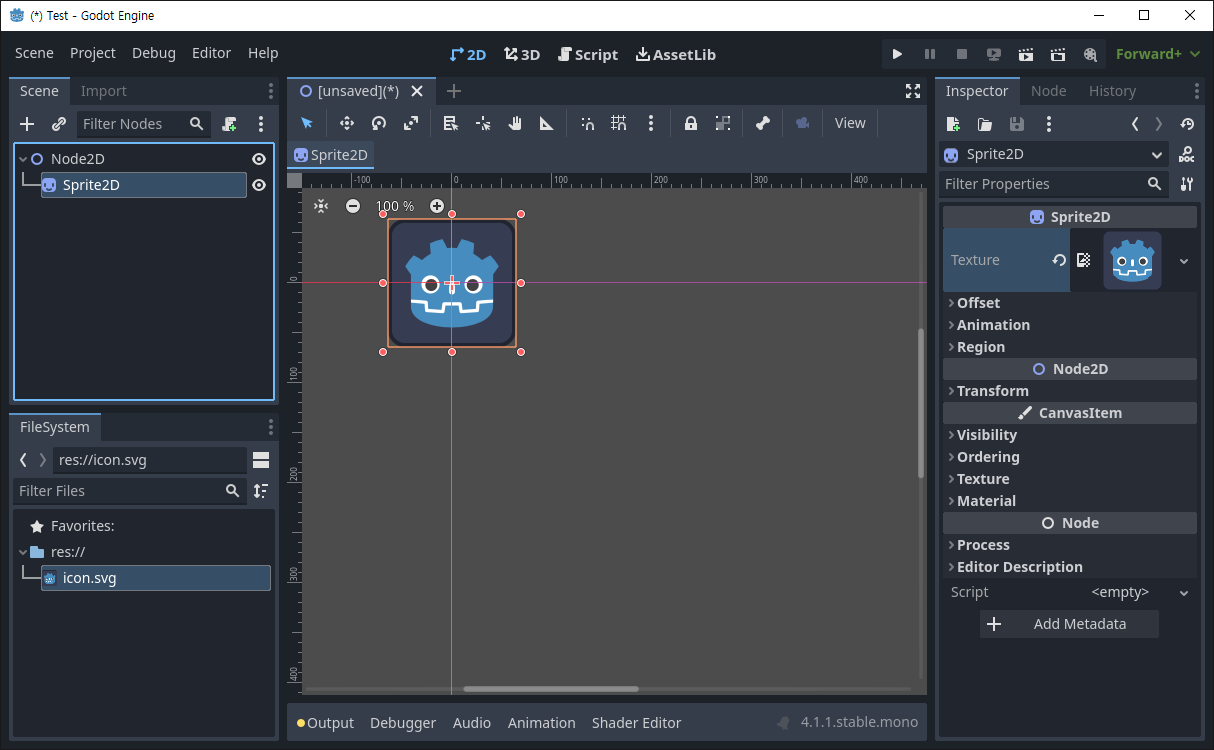The image size is (1214, 750).
Task: Enable Movie Maker mode icon
Action: pos(1090,54)
